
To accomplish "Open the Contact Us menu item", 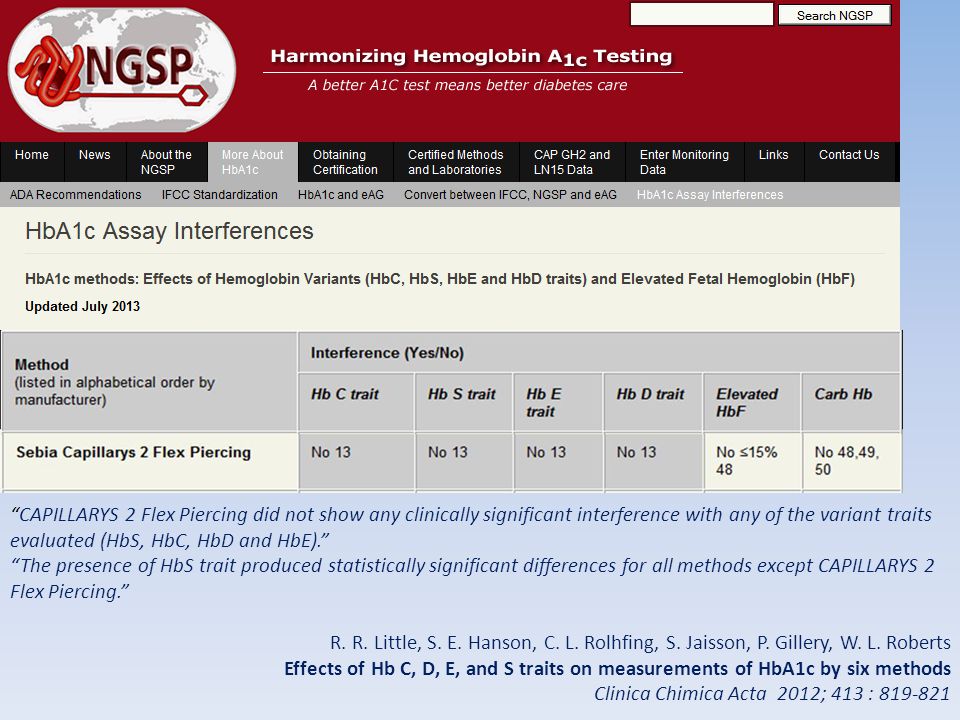I will tap(849, 162).
